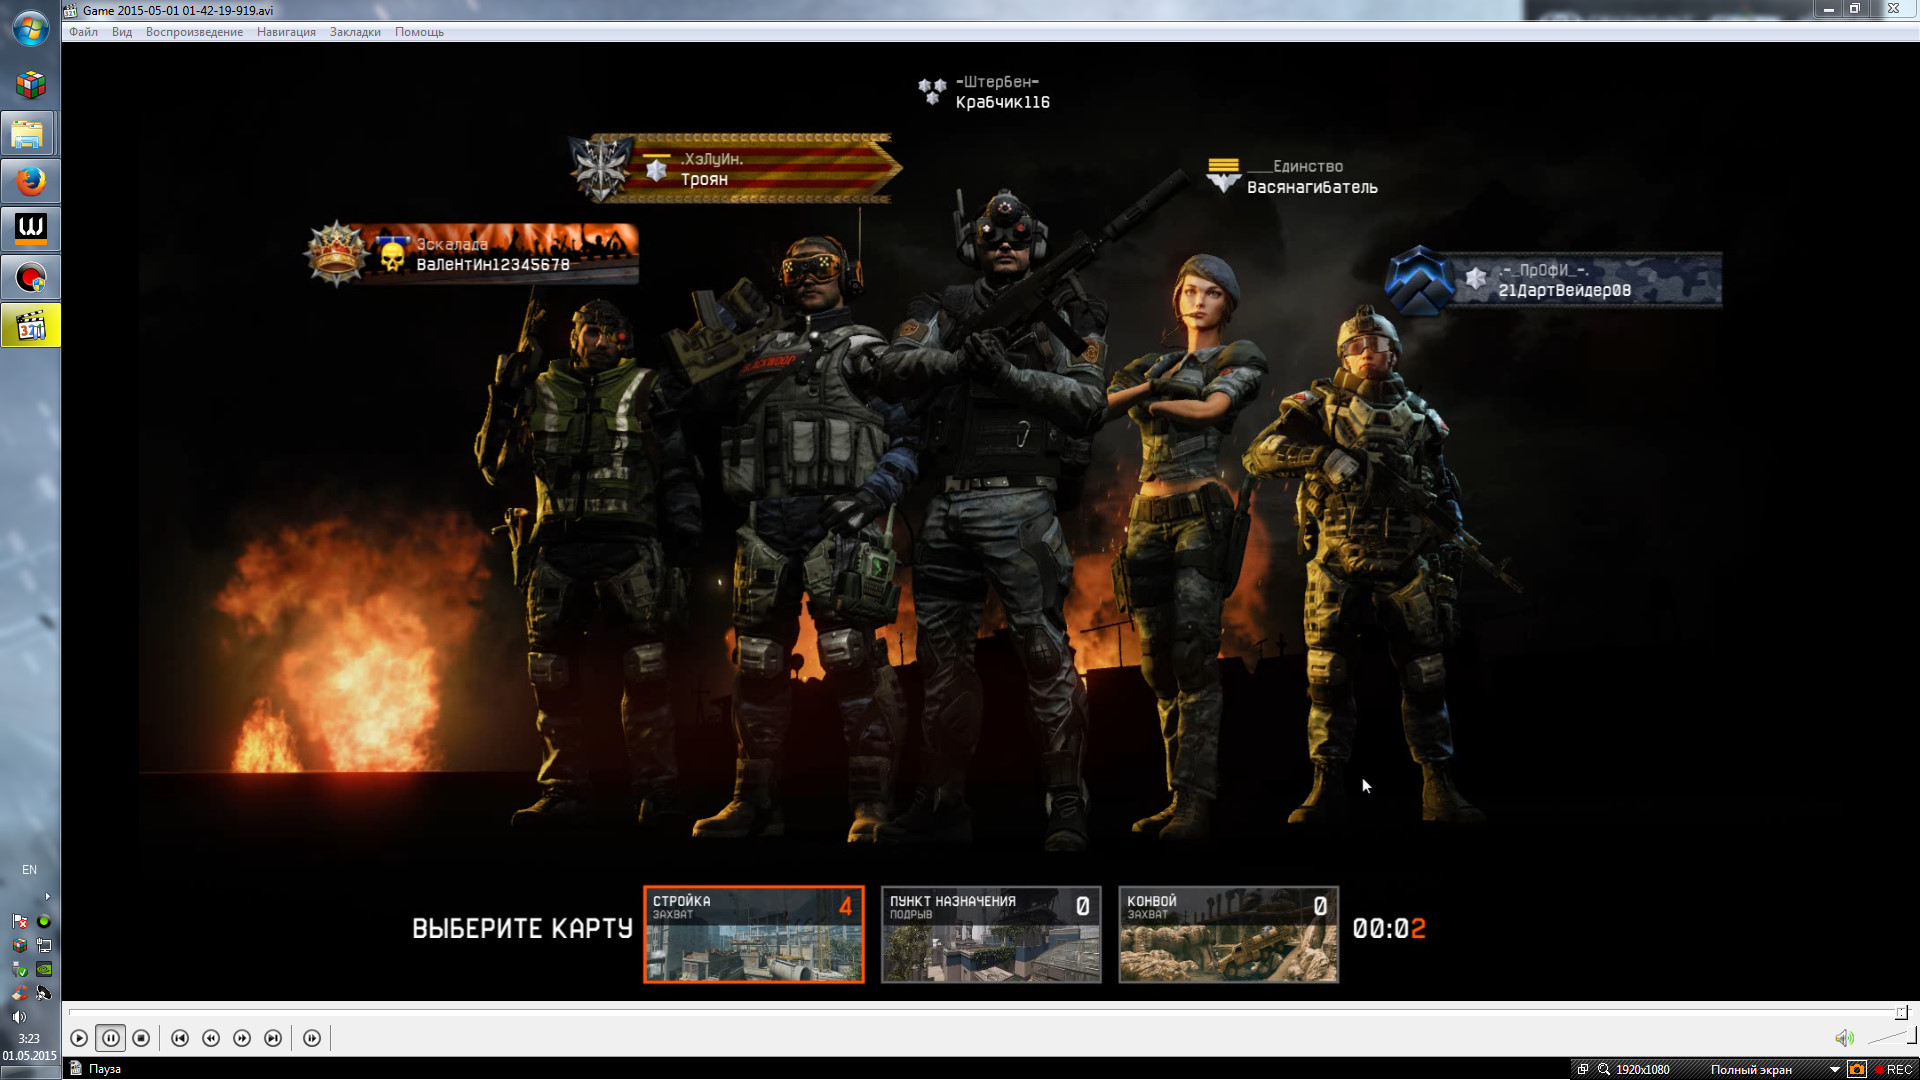Open Action Center flag tray icon
The height and width of the screenshot is (1080, 1920).
click(x=20, y=921)
